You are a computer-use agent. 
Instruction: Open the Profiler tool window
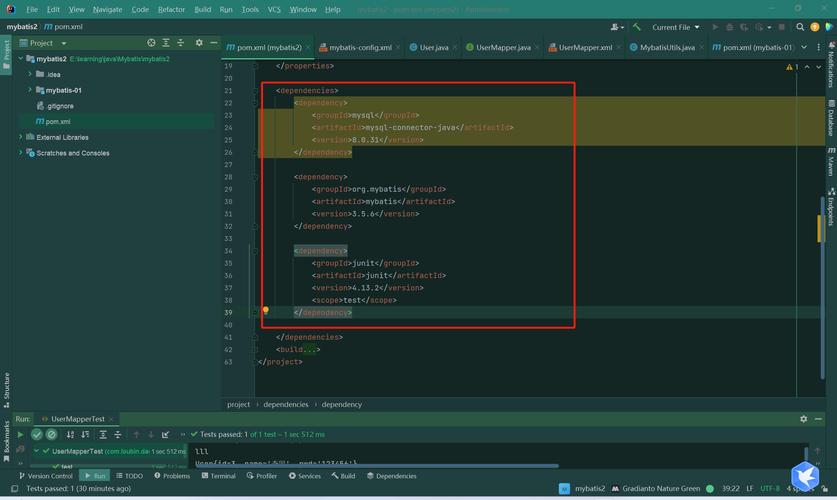click(x=262, y=476)
